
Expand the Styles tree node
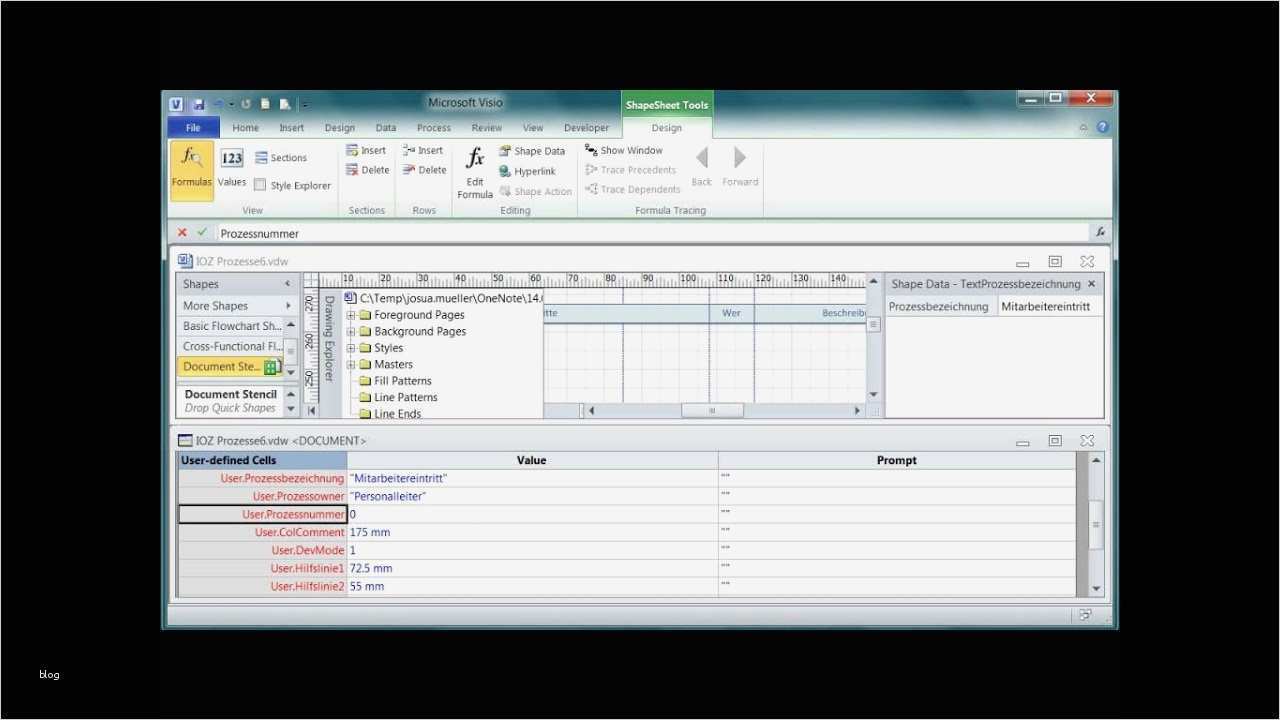[x=351, y=348]
